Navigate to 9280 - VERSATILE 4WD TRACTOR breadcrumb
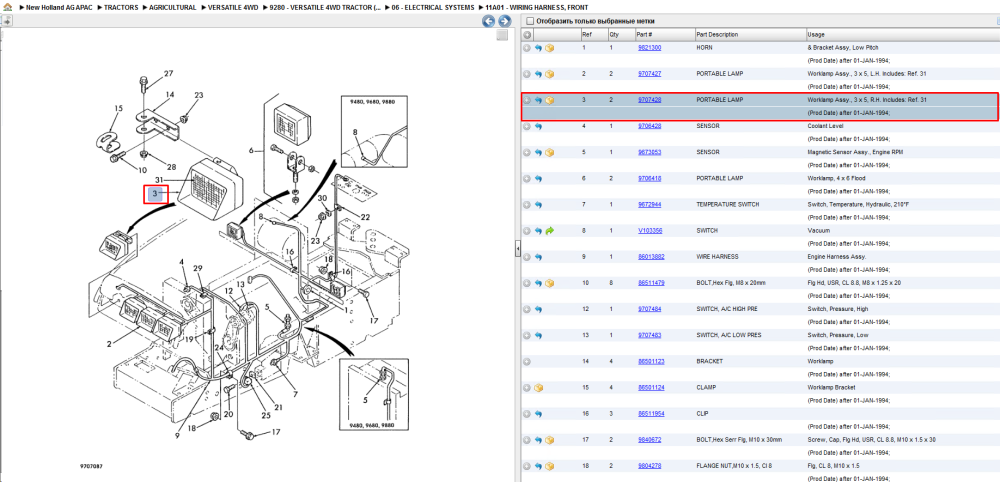The width and height of the screenshot is (1000, 482). pos(325,8)
